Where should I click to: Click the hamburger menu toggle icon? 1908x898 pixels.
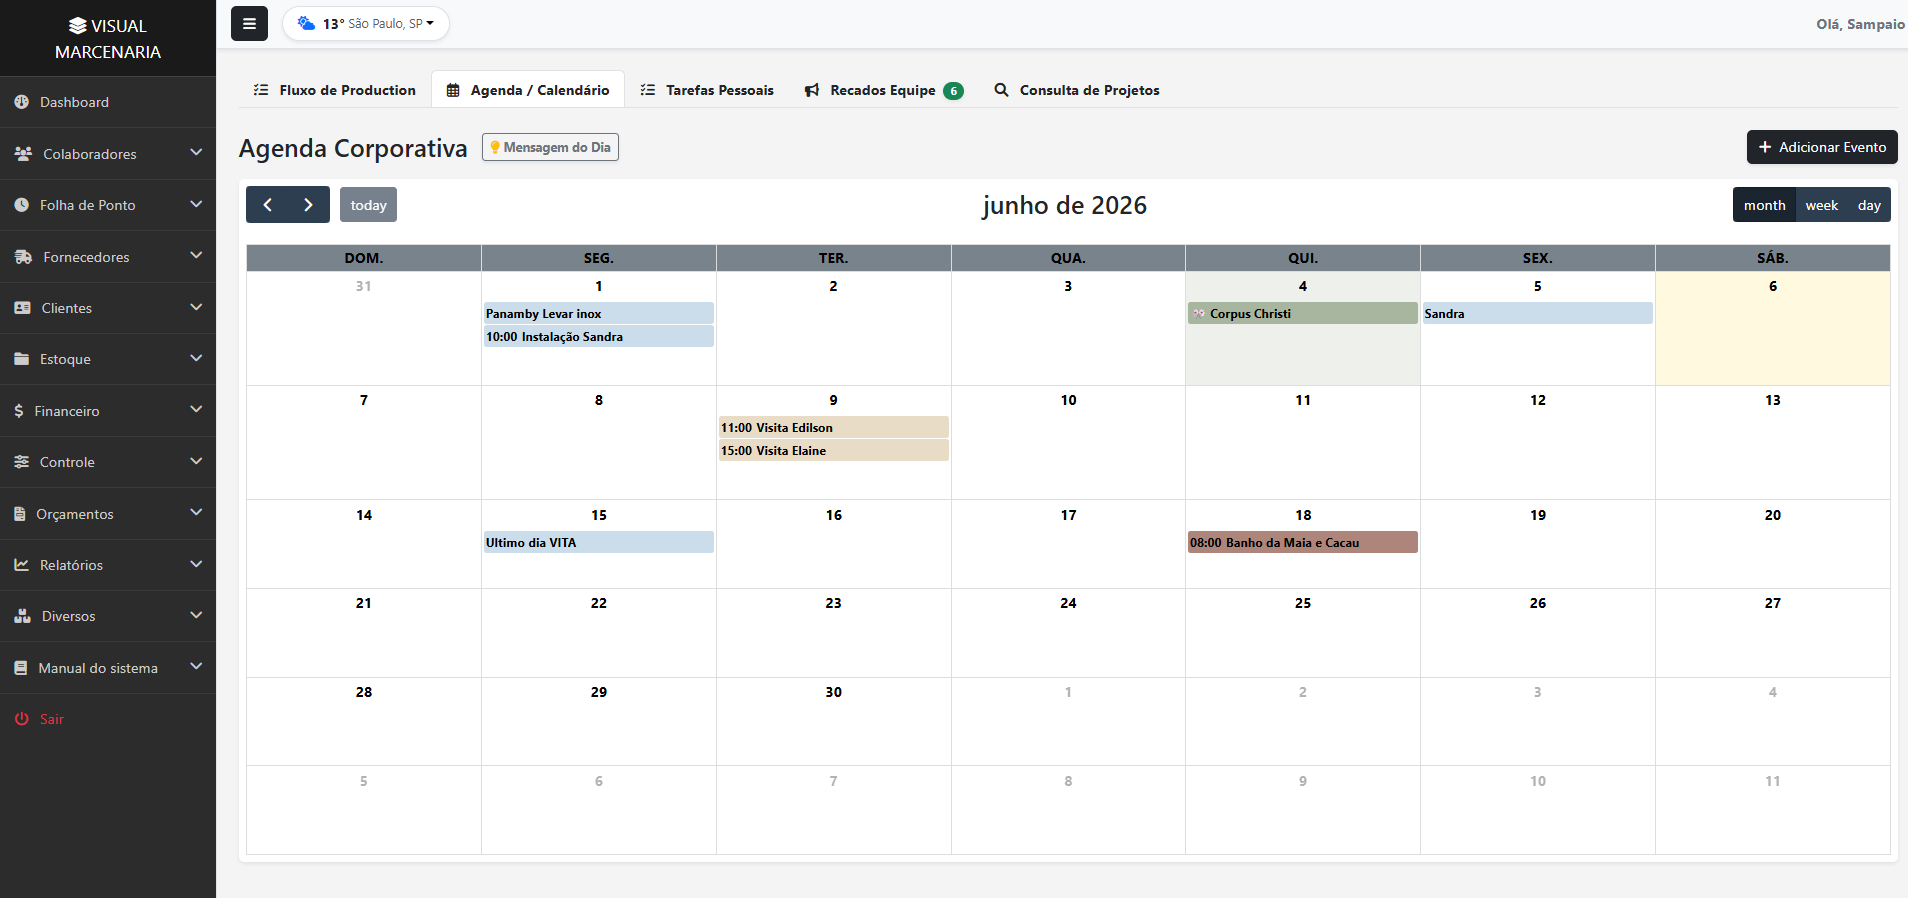(249, 24)
